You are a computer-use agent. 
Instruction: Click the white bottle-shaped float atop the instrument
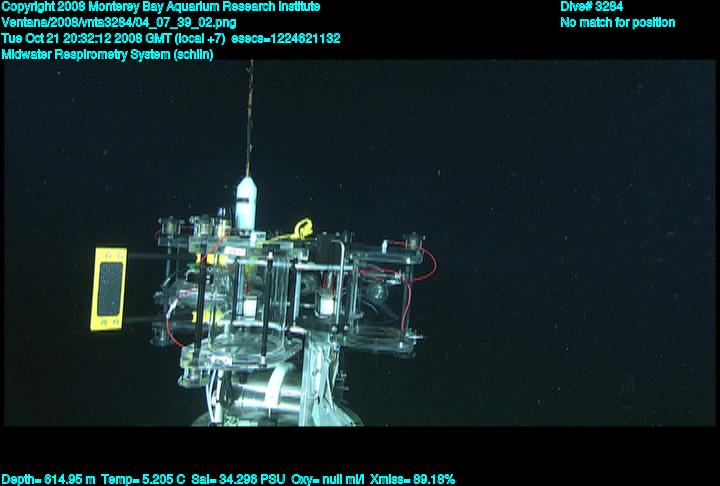point(246,203)
